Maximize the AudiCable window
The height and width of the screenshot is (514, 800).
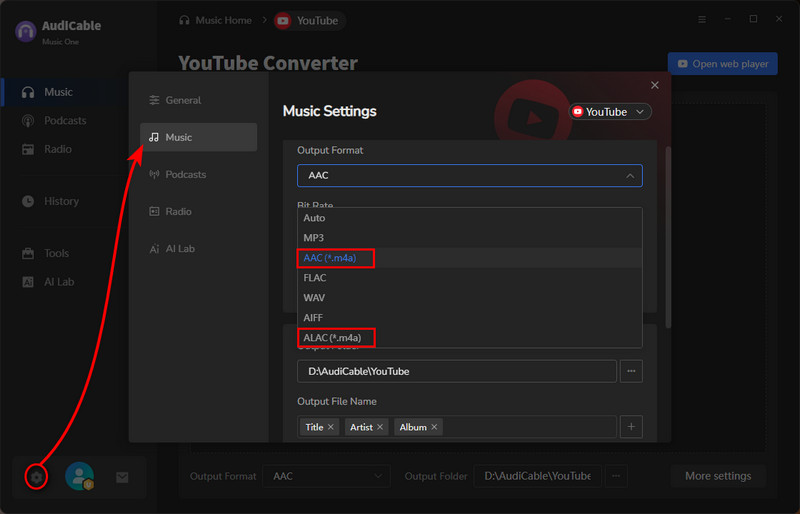(x=753, y=19)
